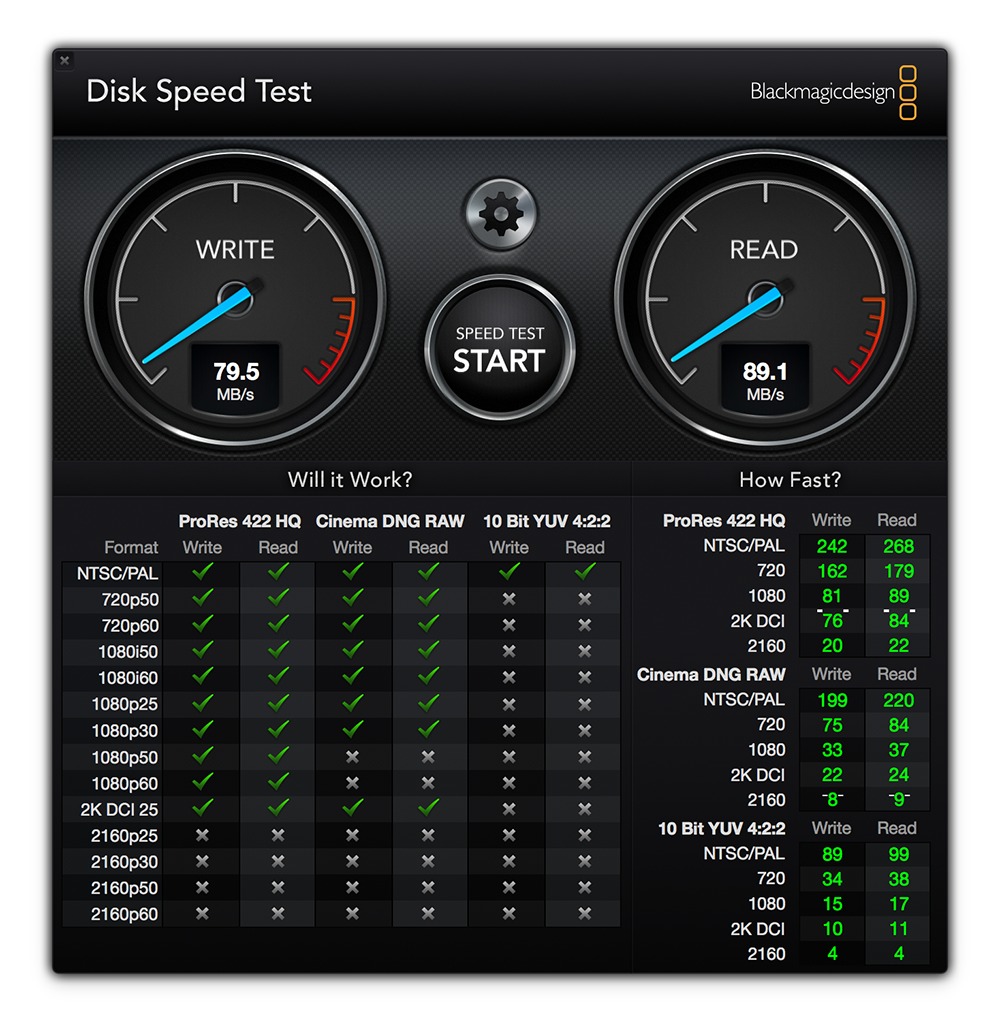Click the WRITE speed gauge
The width and height of the screenshot is (1000, 1031).
point(235,299)
